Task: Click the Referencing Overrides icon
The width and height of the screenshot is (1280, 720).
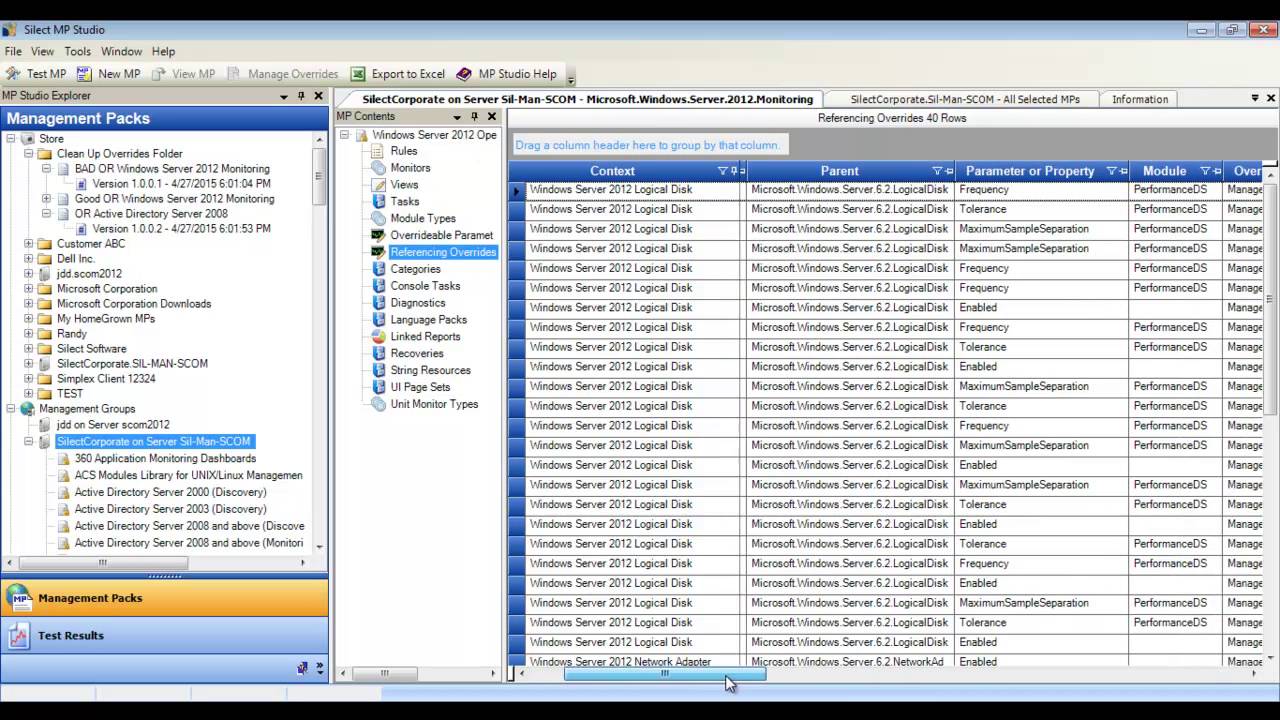Action: tap(379, 252)
